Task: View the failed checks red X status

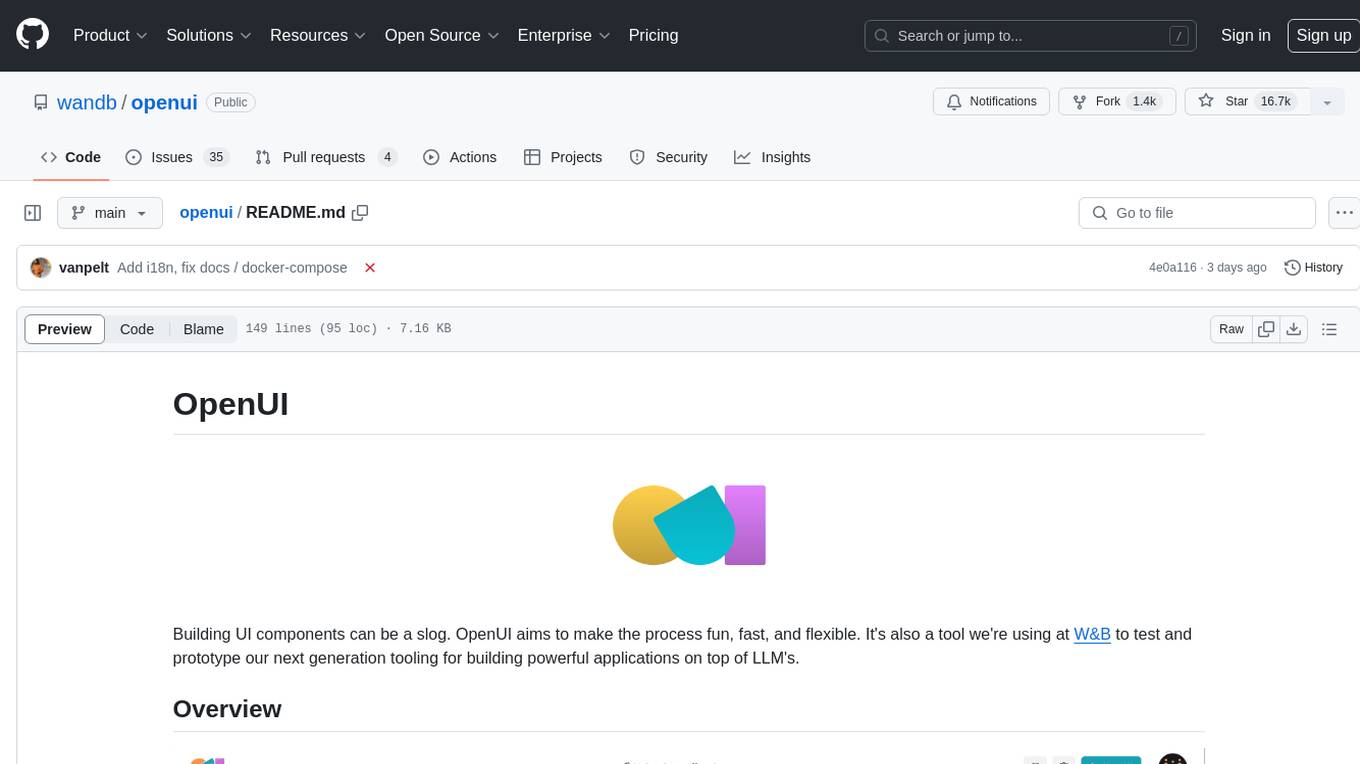Action: coord(370,268)
